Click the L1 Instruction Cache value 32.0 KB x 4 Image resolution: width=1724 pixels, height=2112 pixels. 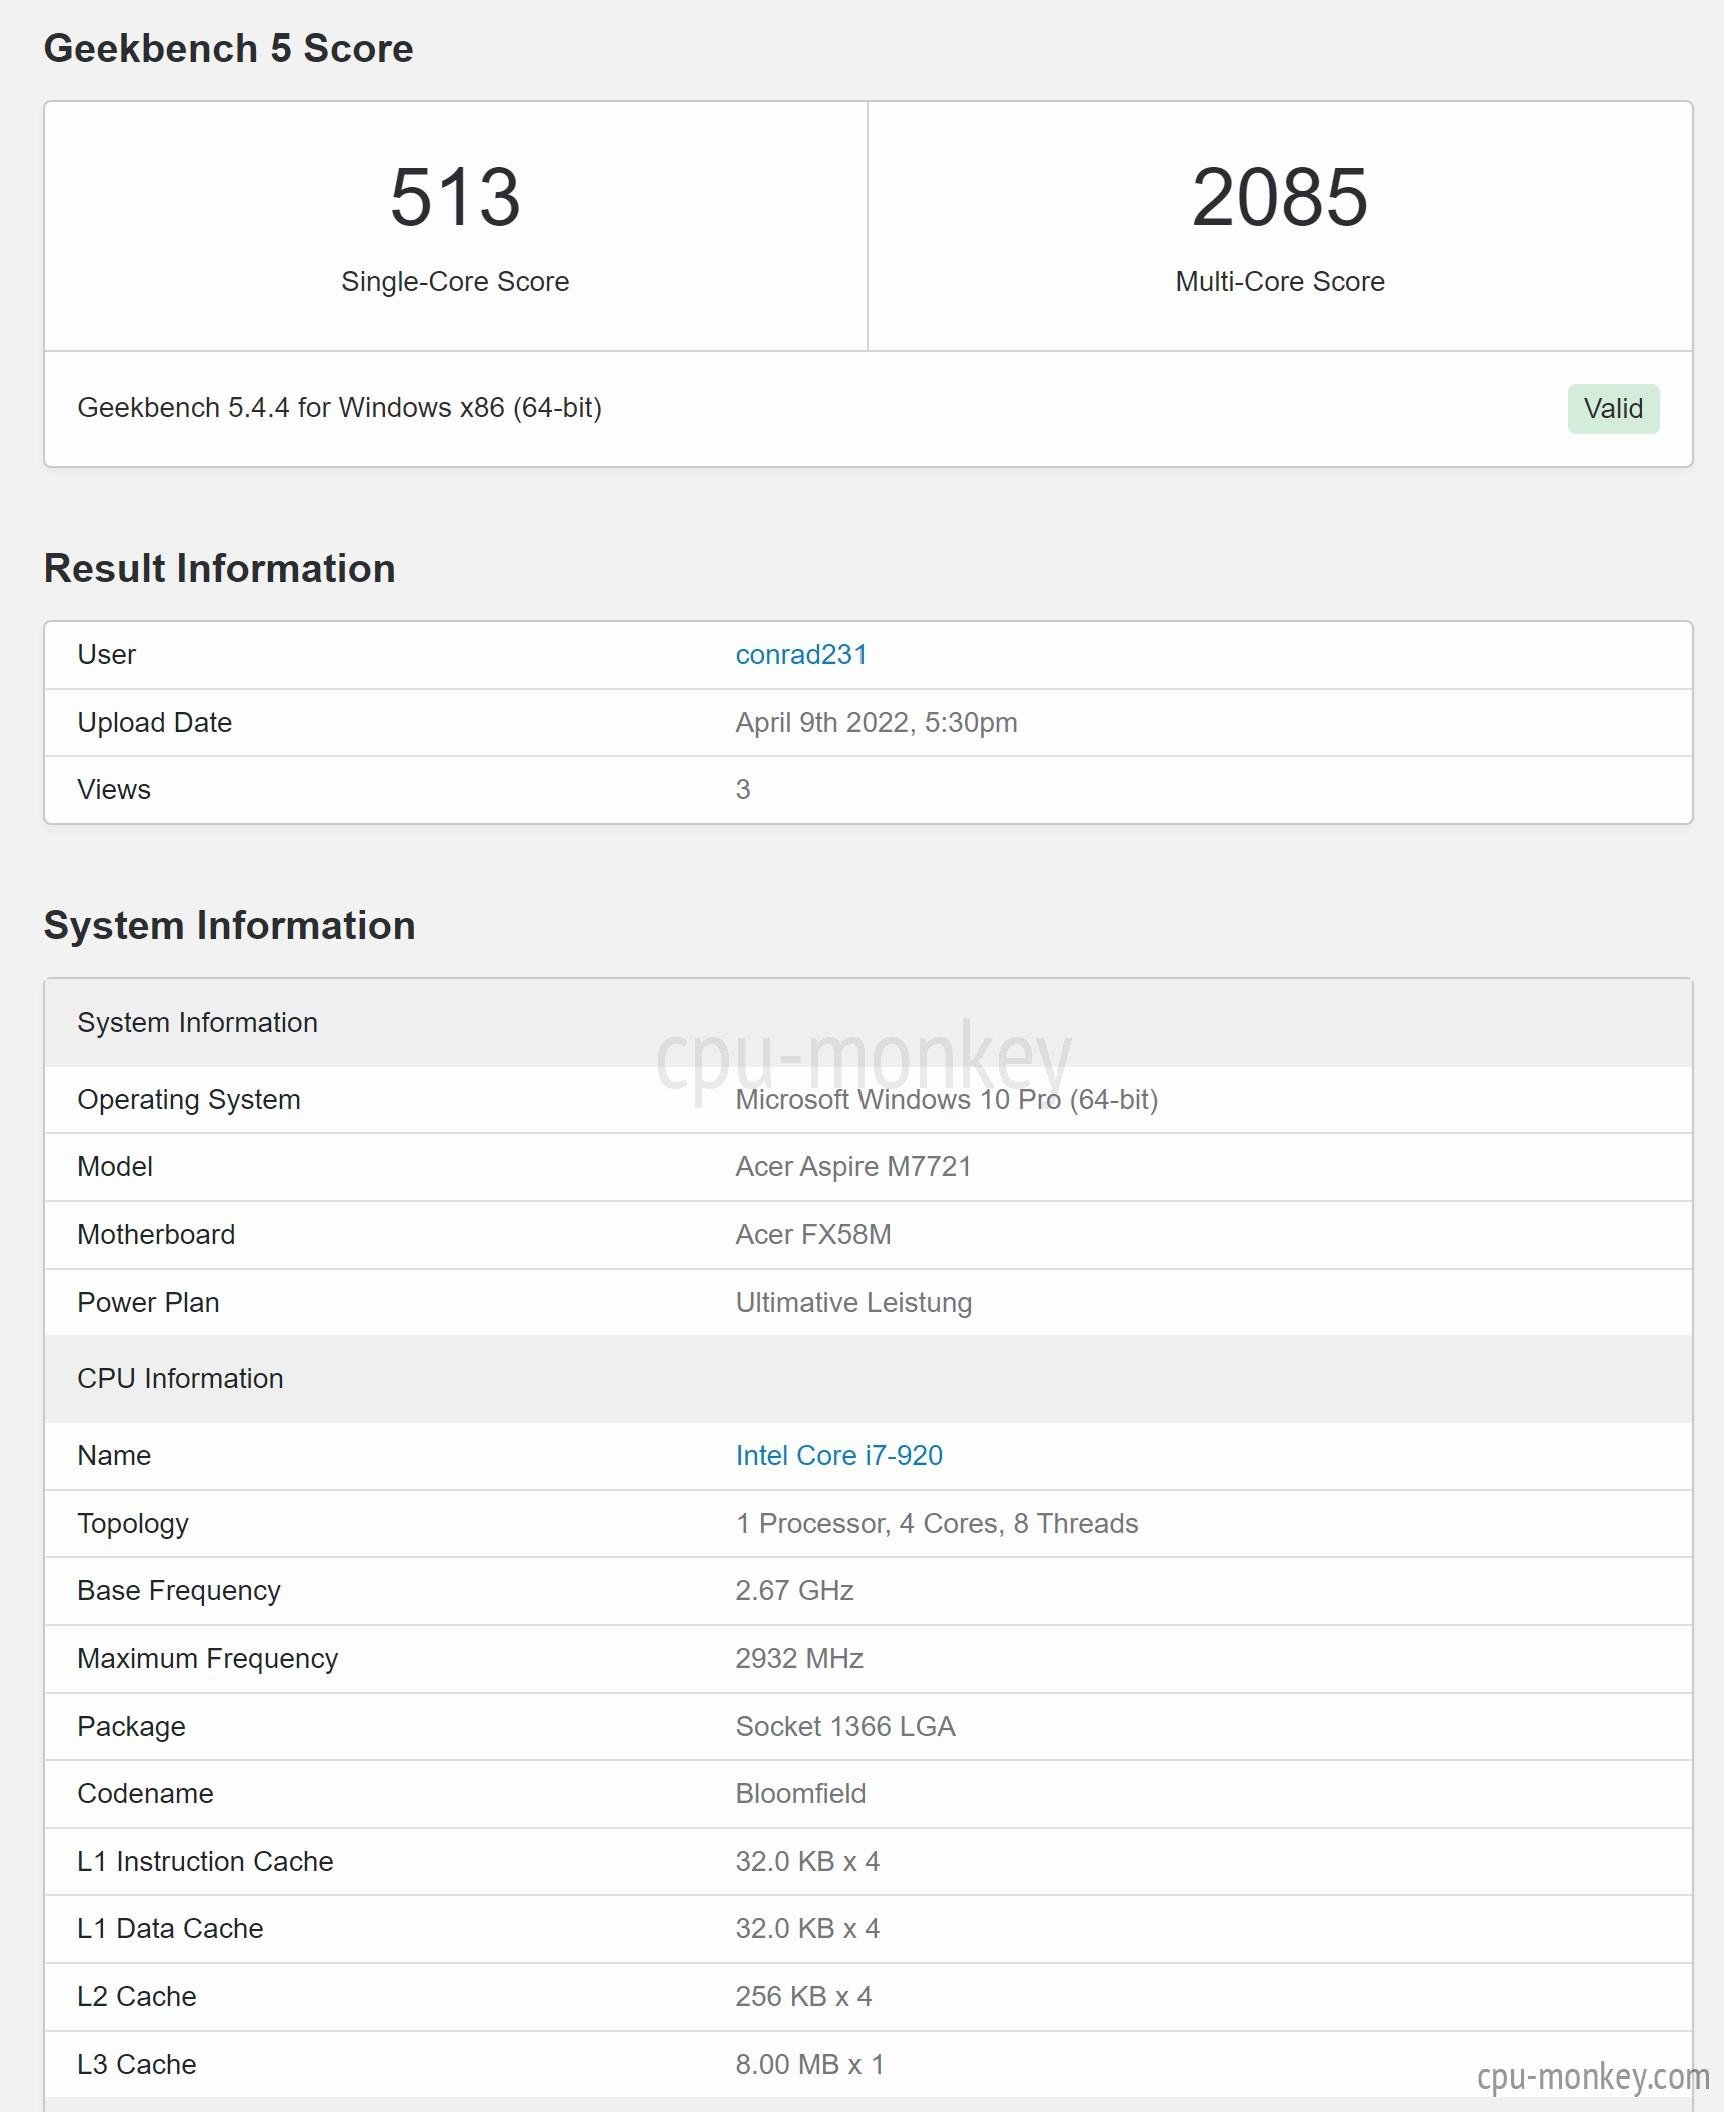coord(807,1861)
